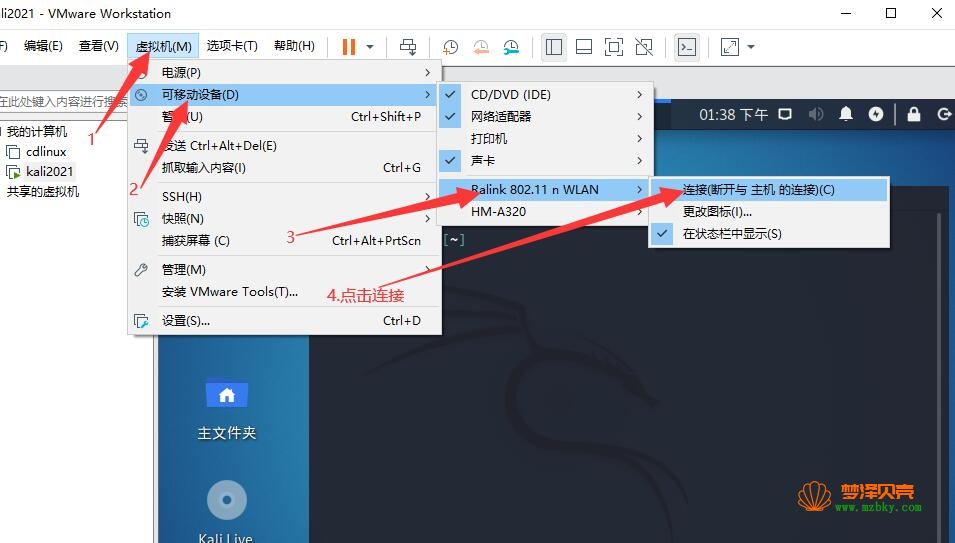This screenshot has height=543, width=955.
Task: Select kali2021 in the library tree
Action: click(x=49, y=172)
